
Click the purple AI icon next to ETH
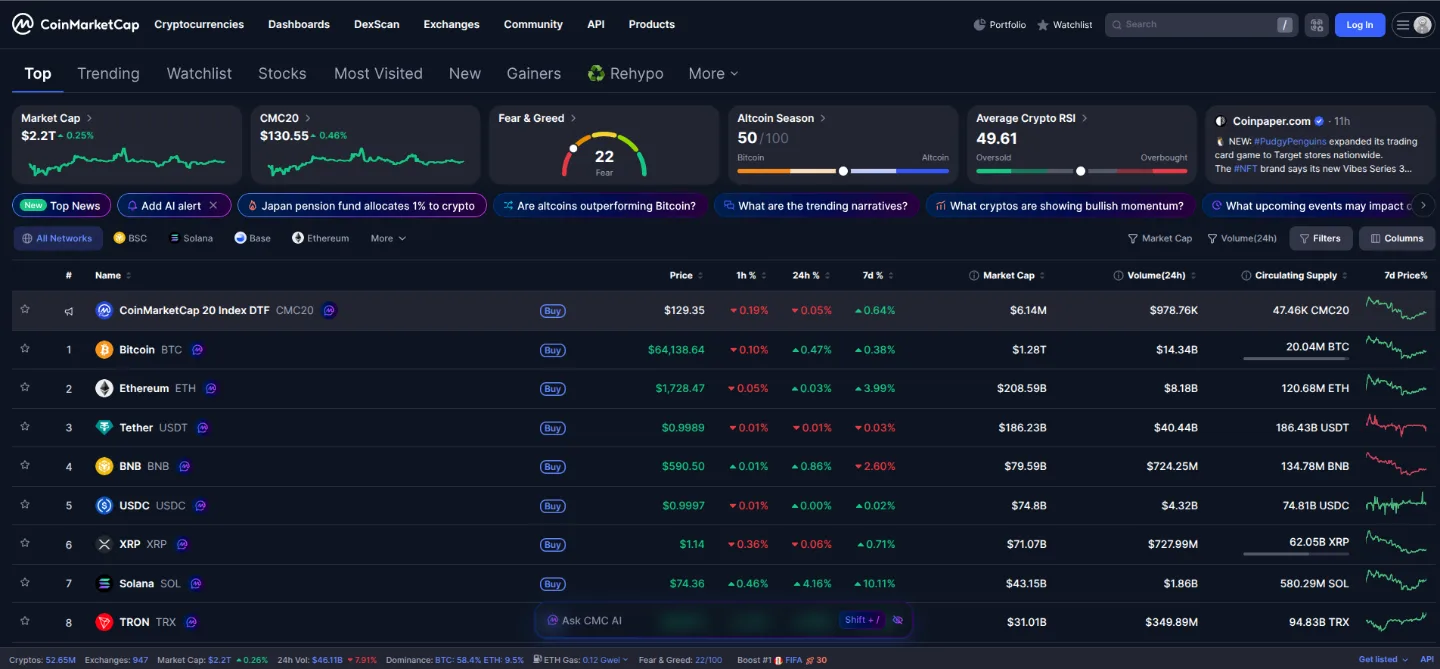(x=211, y=388)
